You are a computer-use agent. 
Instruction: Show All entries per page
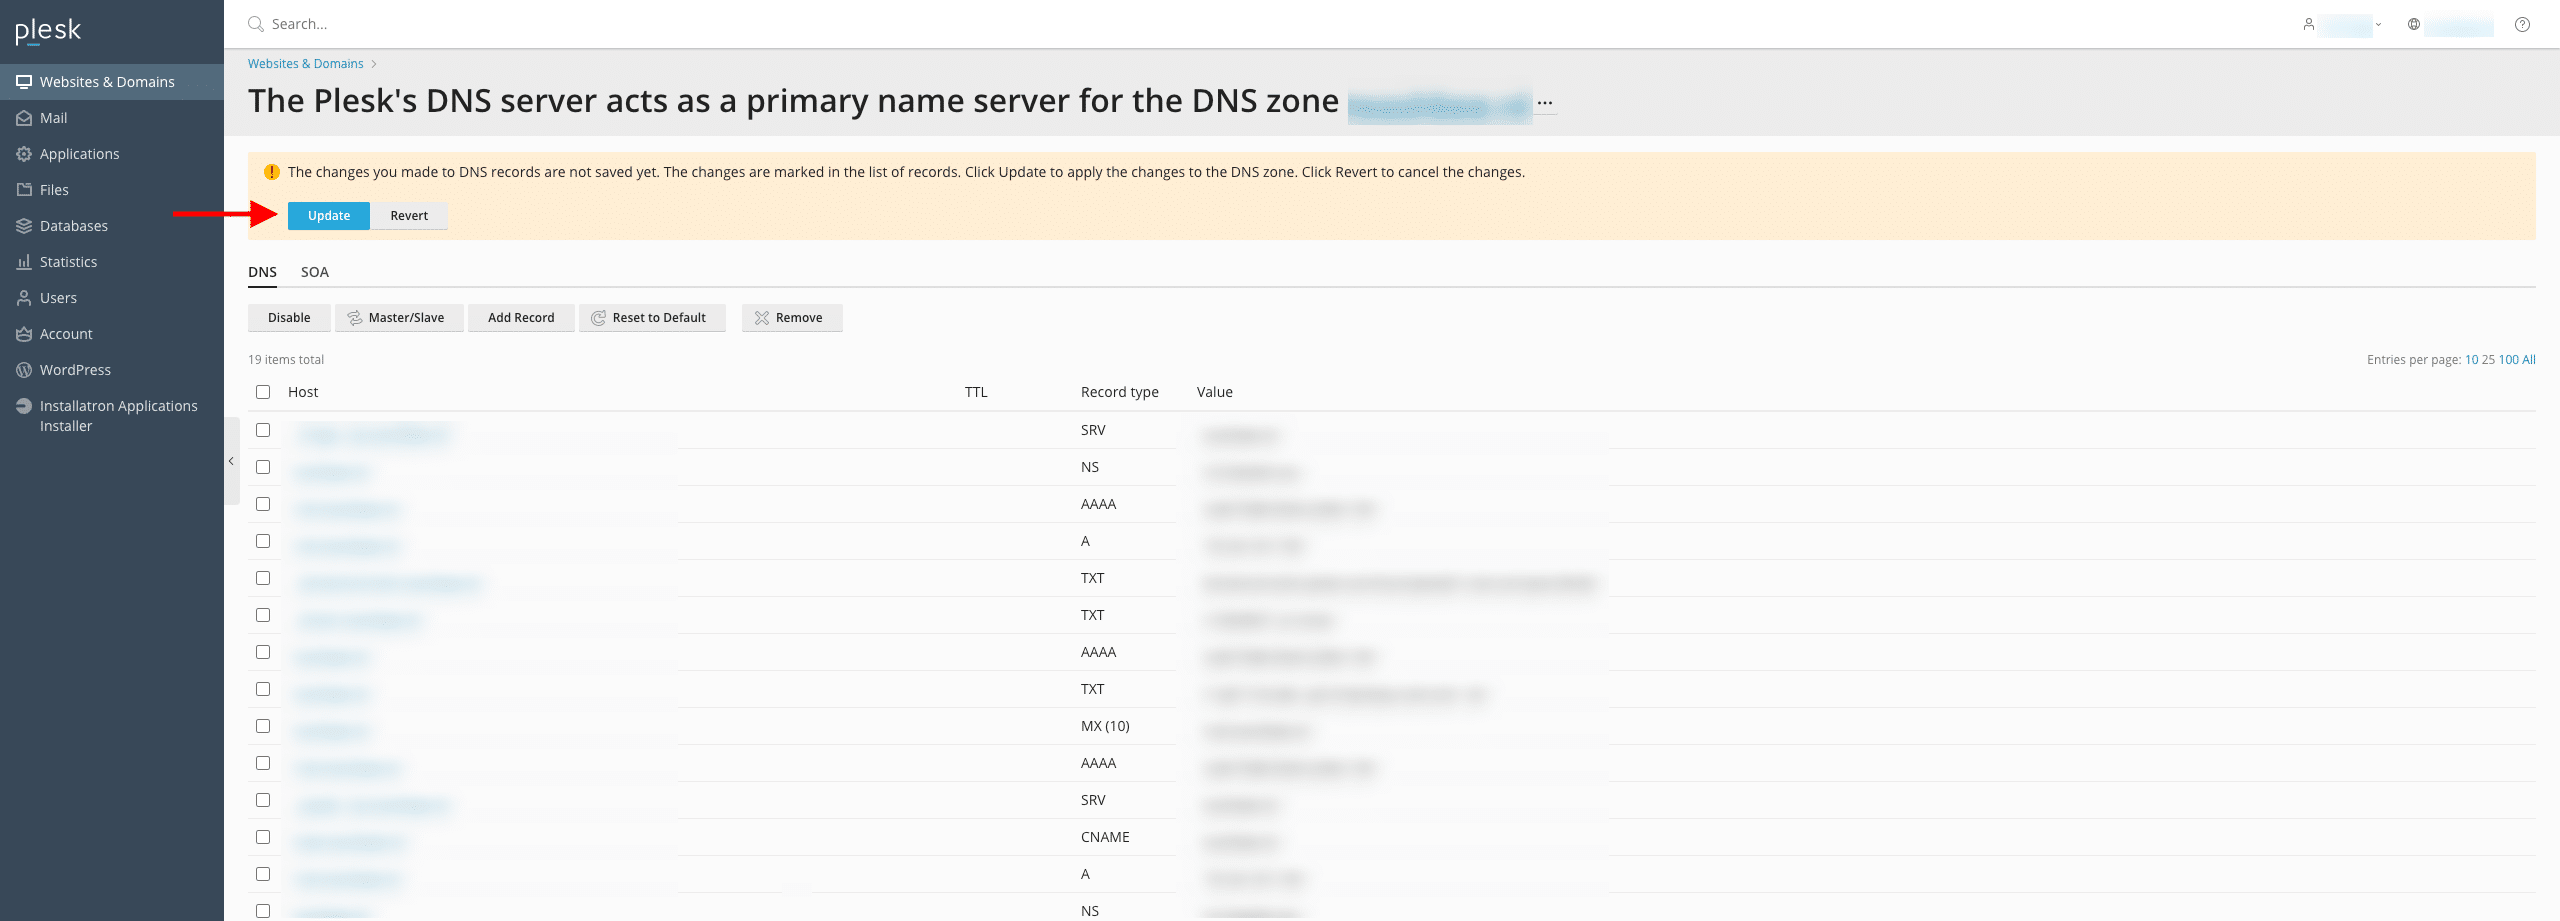pyautogui.click(x=2529, y=360)
